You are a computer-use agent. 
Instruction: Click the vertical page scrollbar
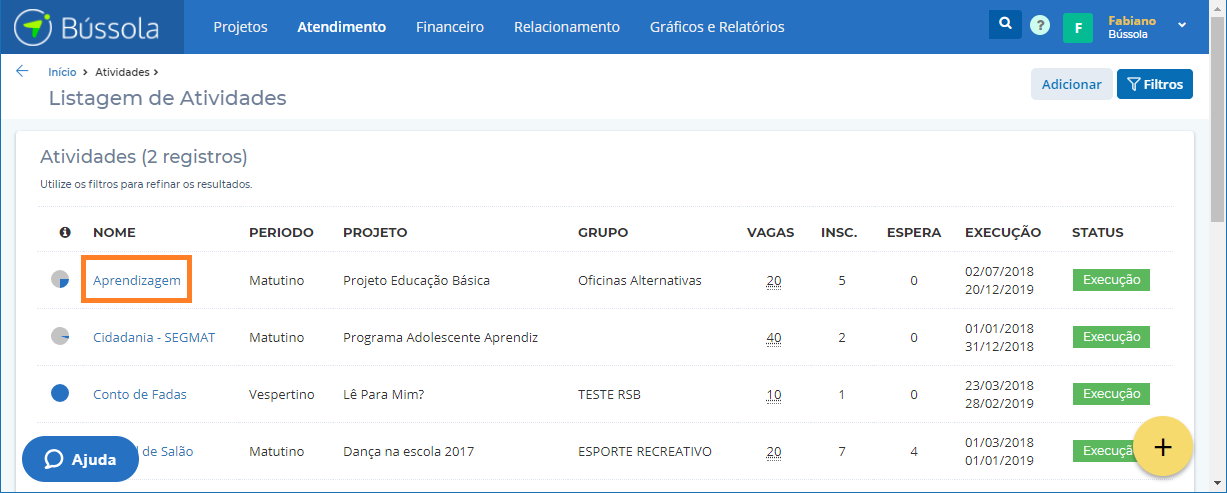[1217, 150]
